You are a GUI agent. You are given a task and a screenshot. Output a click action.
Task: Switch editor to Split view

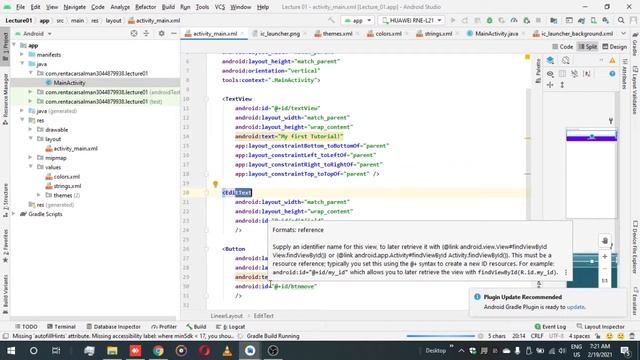click(587, 47)
